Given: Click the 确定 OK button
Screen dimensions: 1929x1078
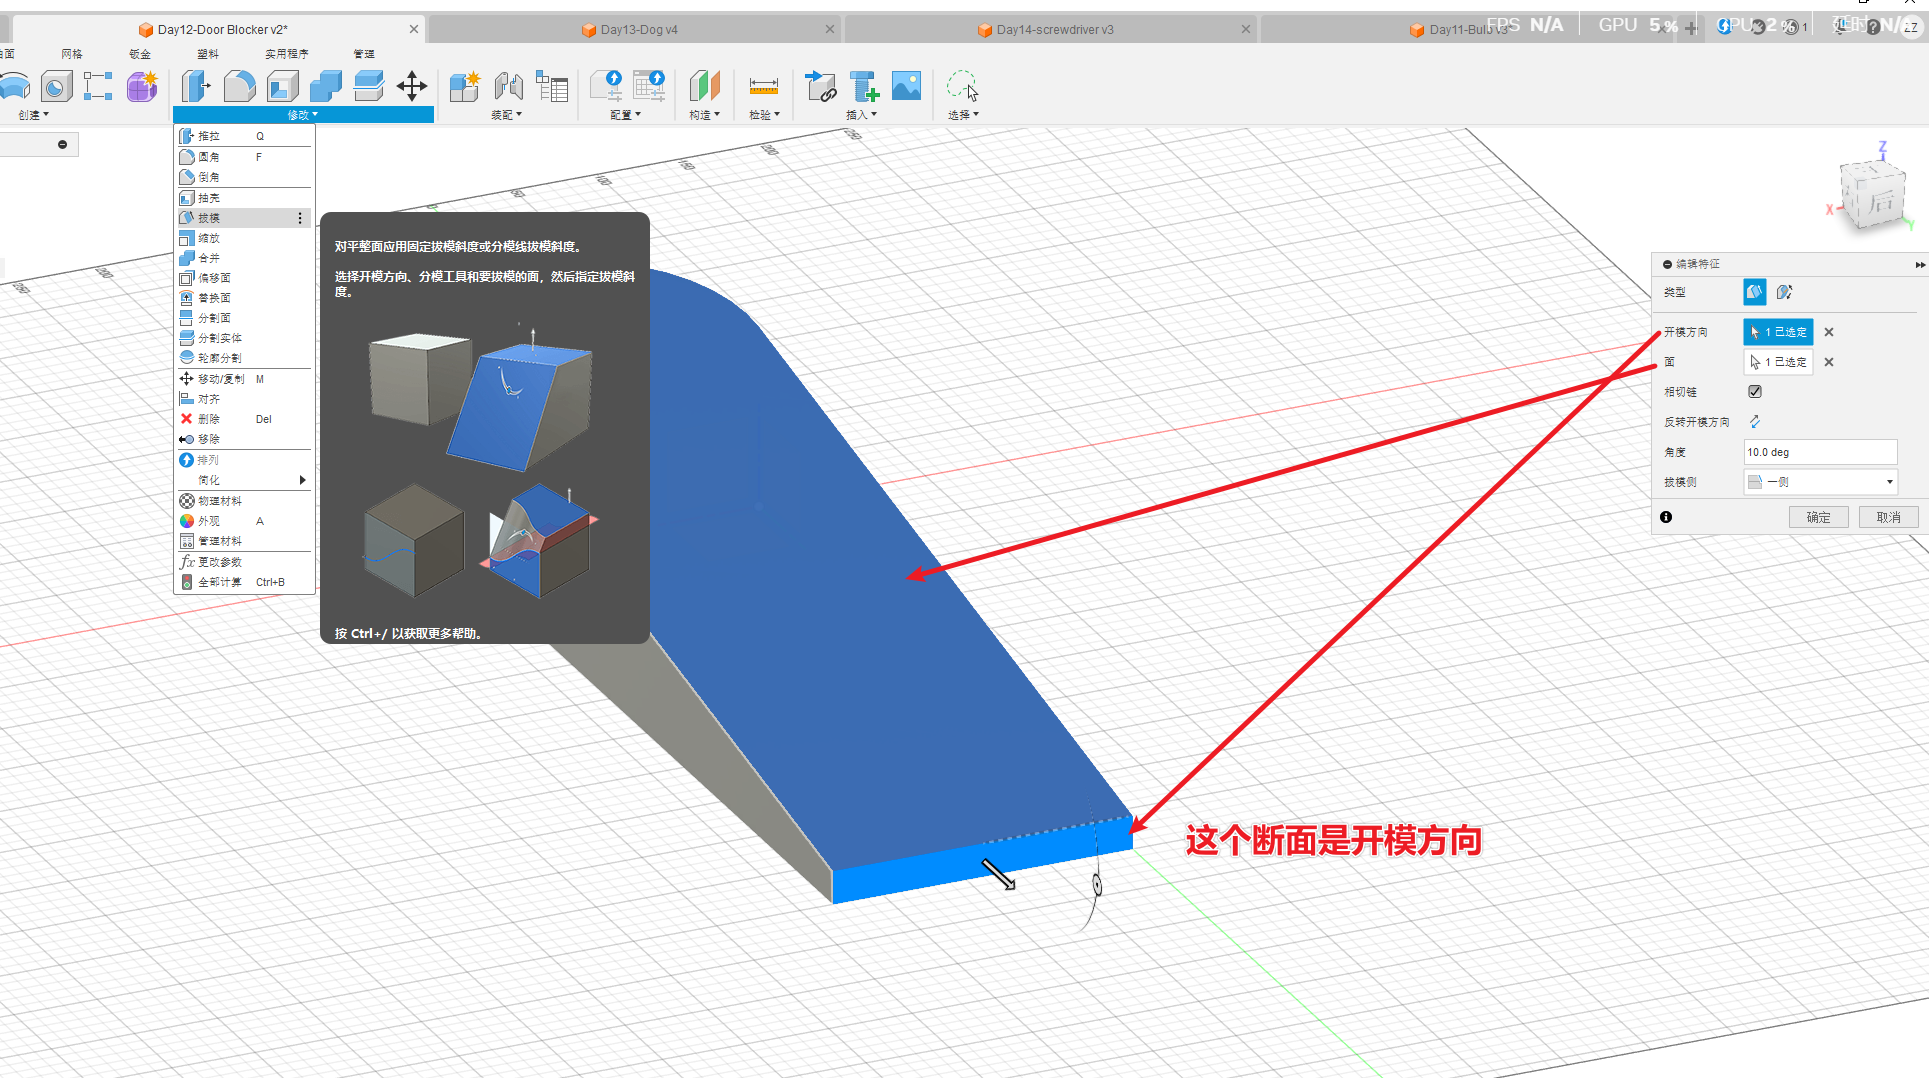Looking at the screenshot, I should coord(1818,517).
